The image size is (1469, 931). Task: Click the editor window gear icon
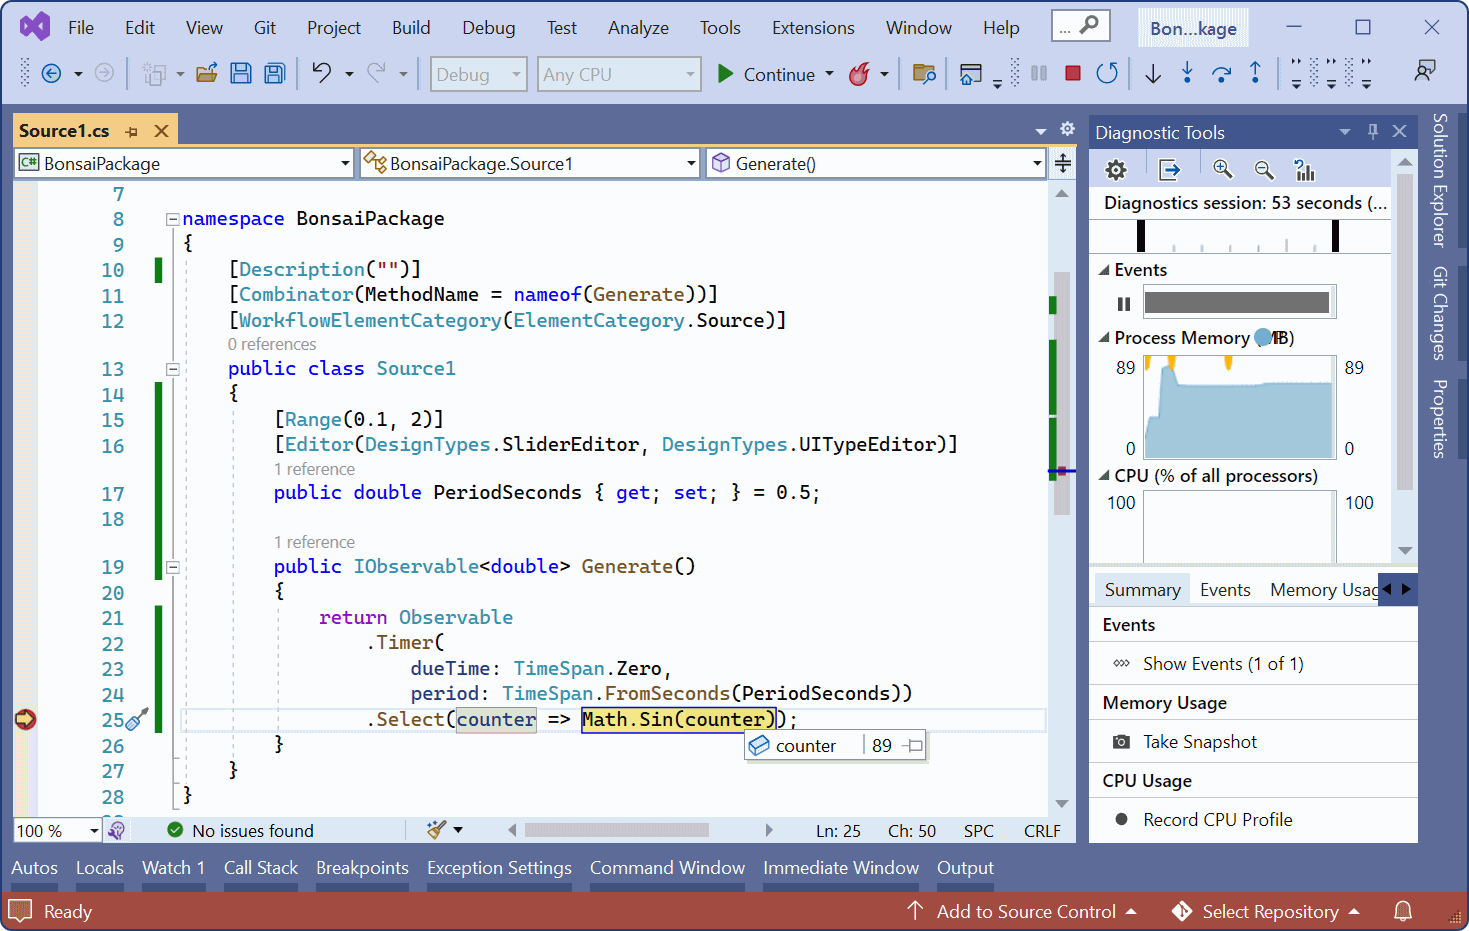tap(1067, 129)
